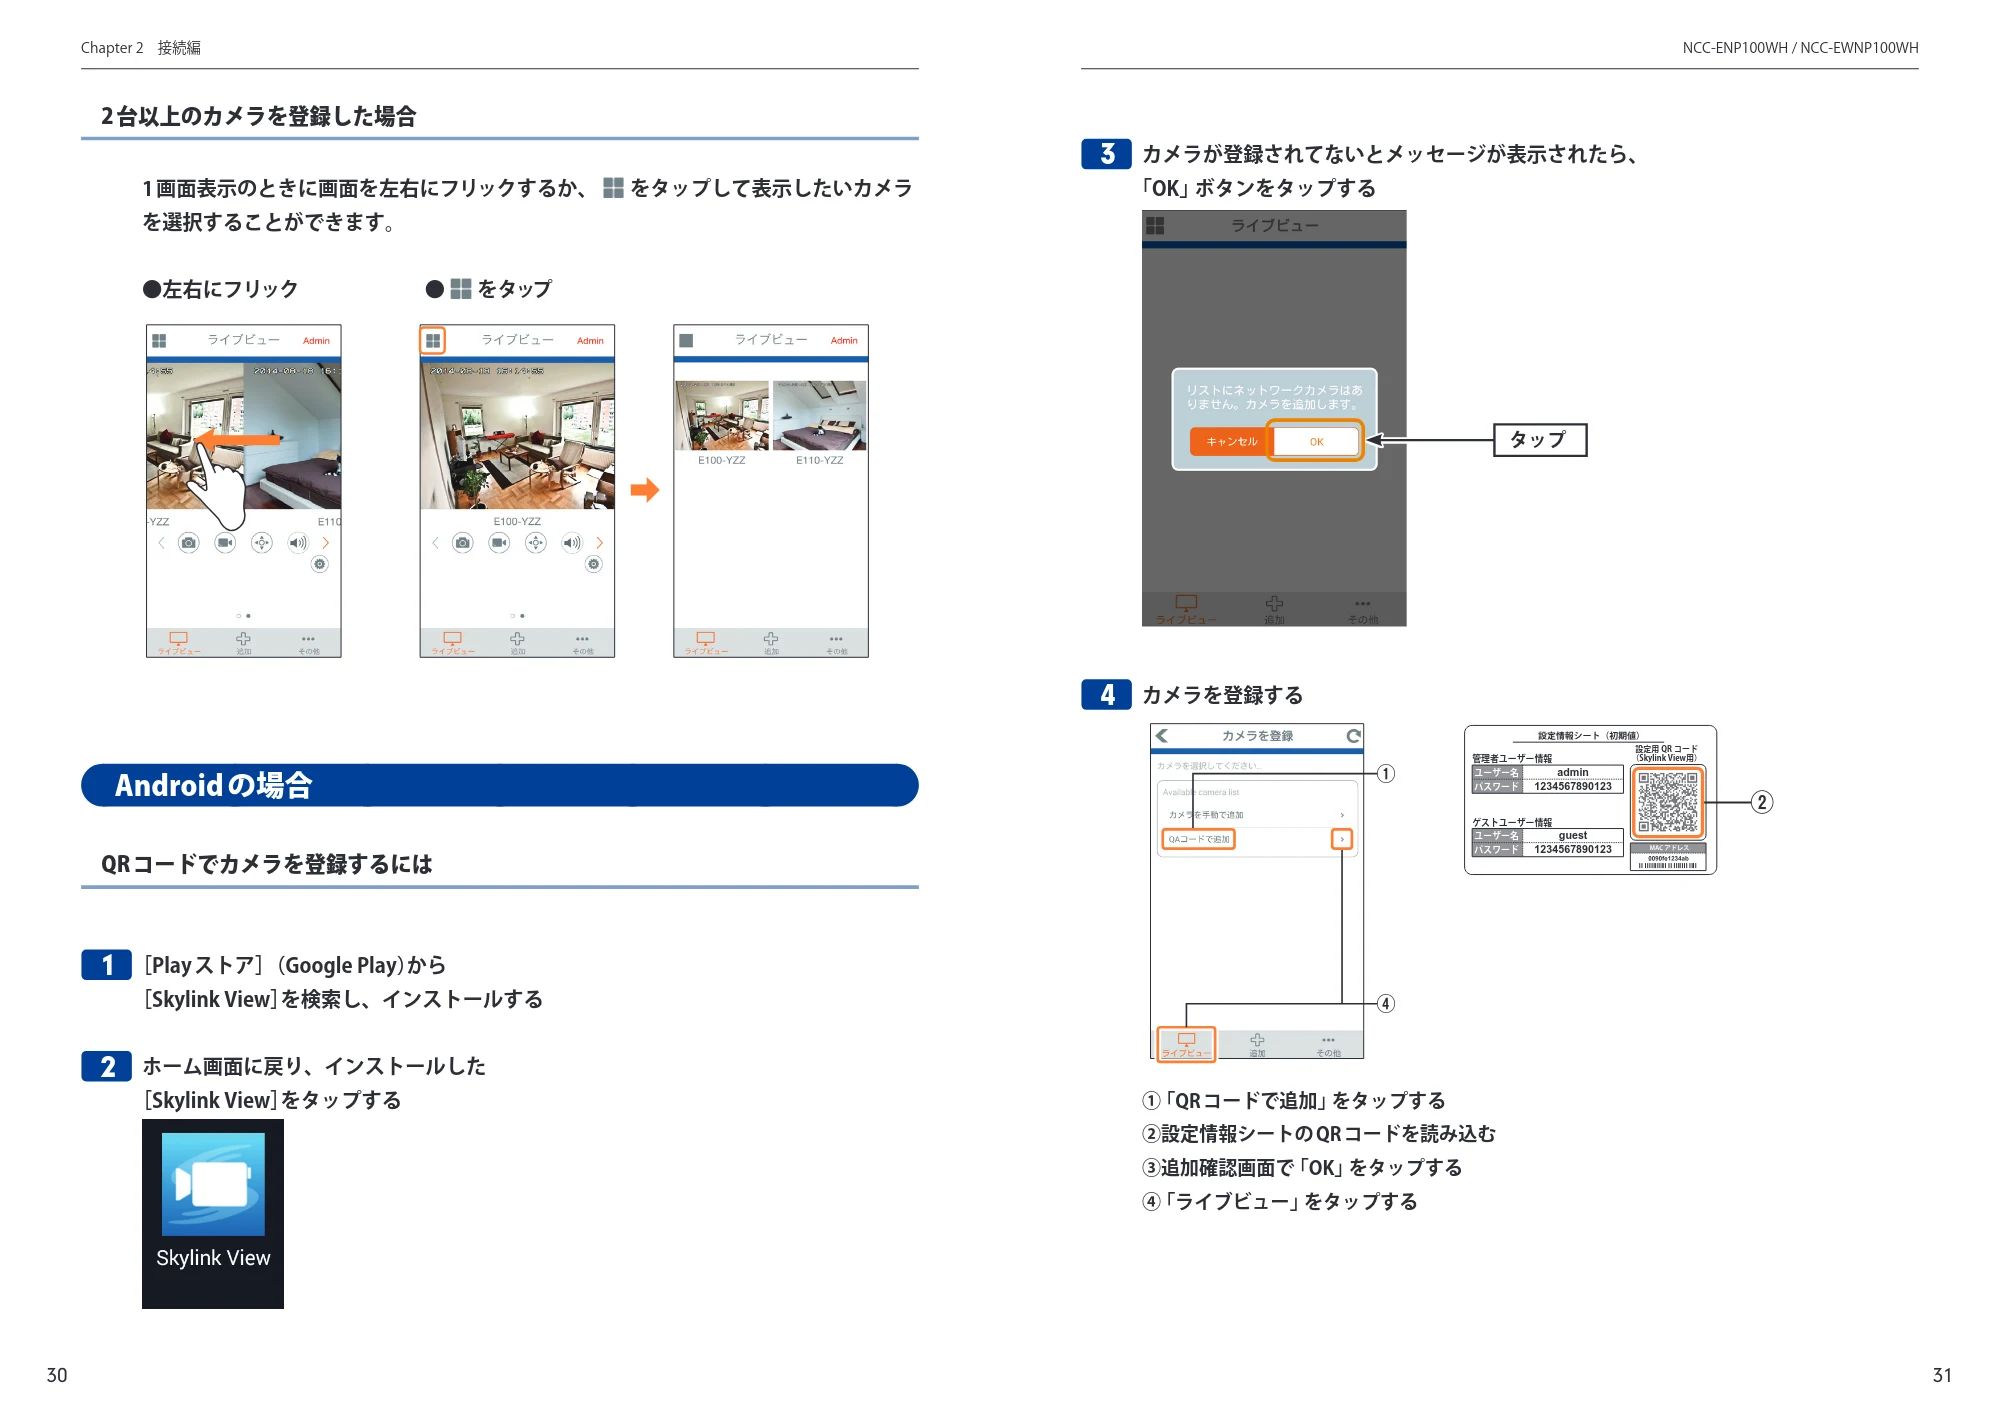Viewport: 2000px width, 1419px height.
Task: Open the その他 tab in the E100-YZZ single view
Action: click(x=582, y=643)
